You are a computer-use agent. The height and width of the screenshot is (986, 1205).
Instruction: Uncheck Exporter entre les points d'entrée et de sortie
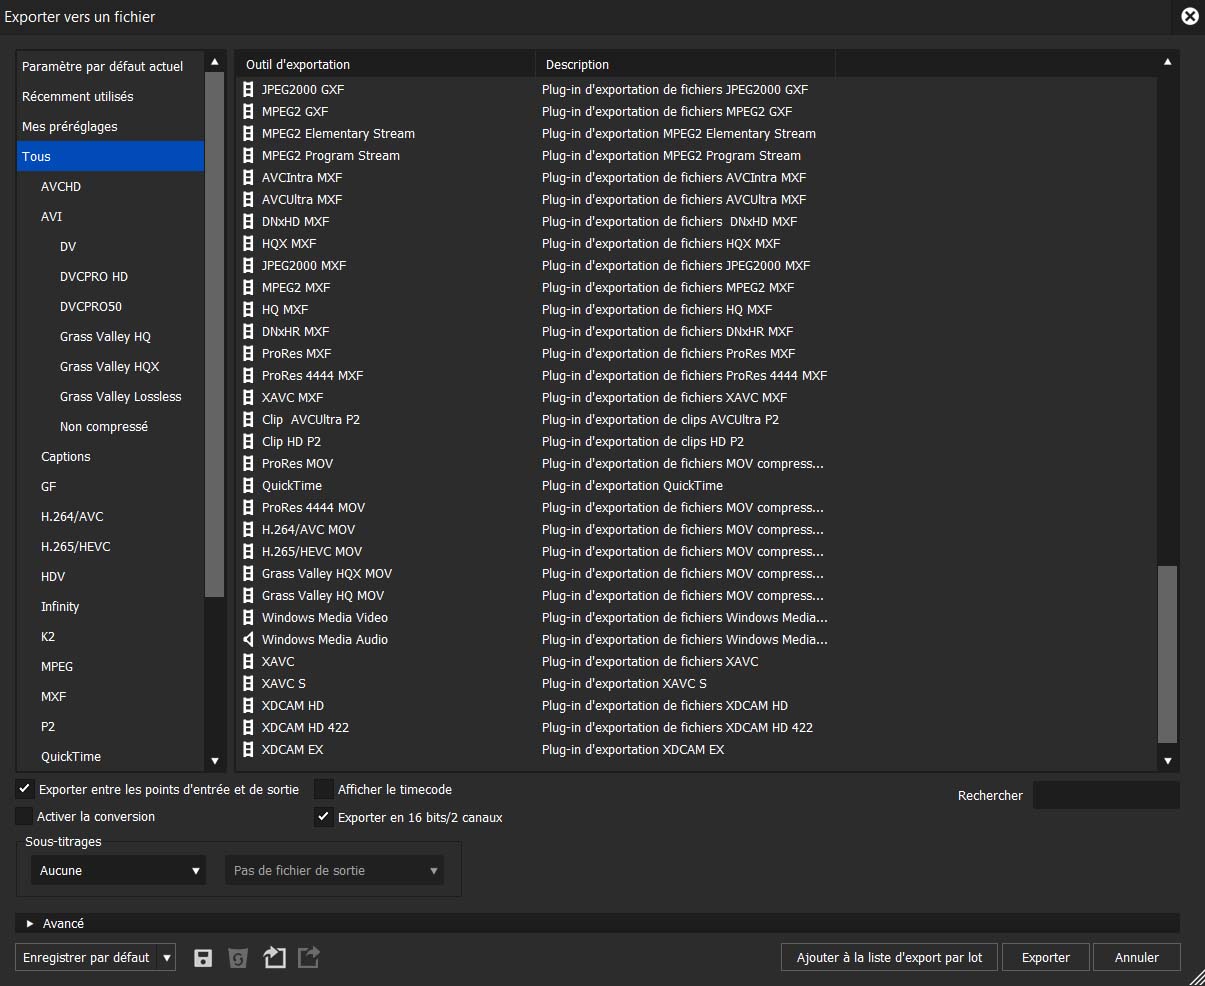(x=25, y=789)
